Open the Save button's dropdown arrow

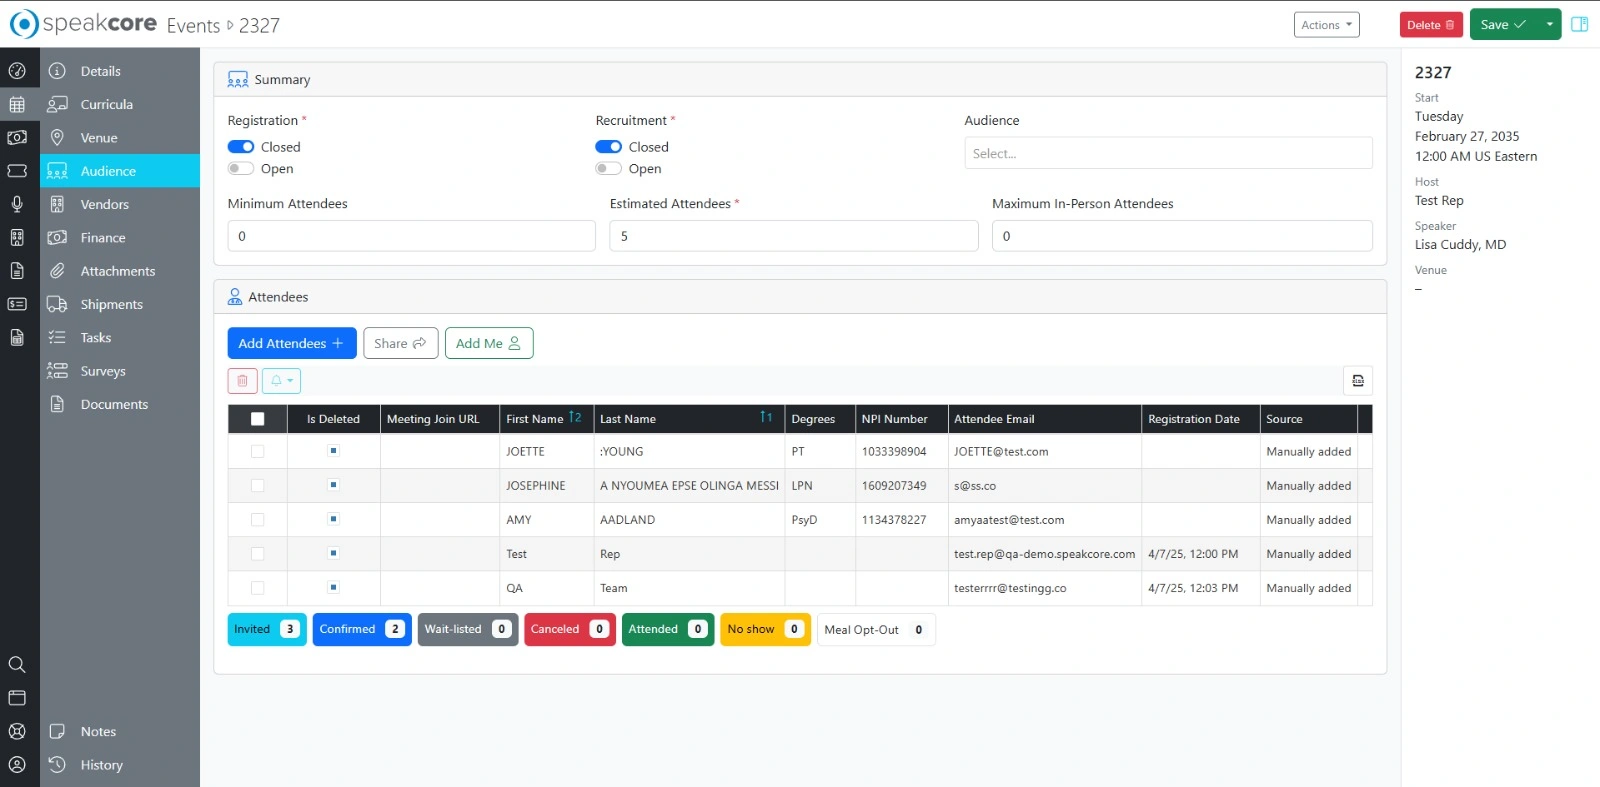[1549, 25]
